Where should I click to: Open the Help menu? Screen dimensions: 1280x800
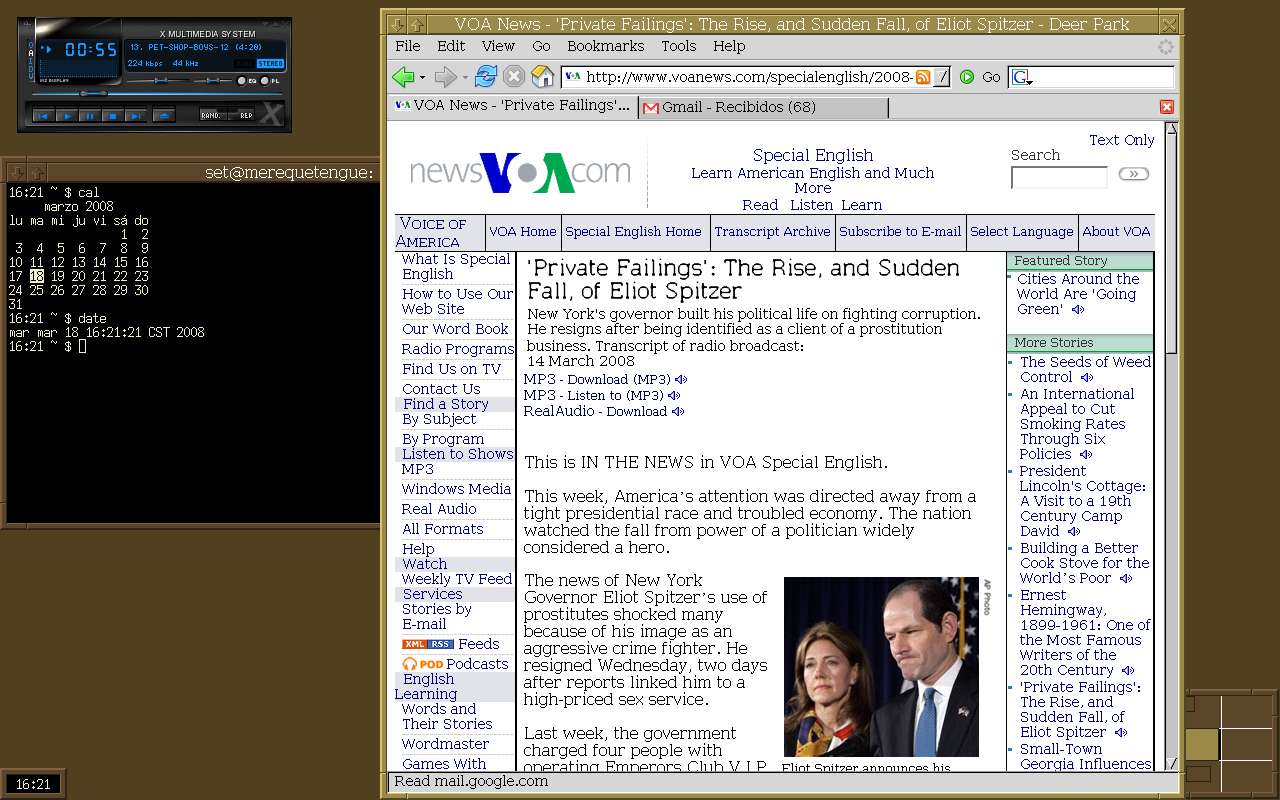729,46
